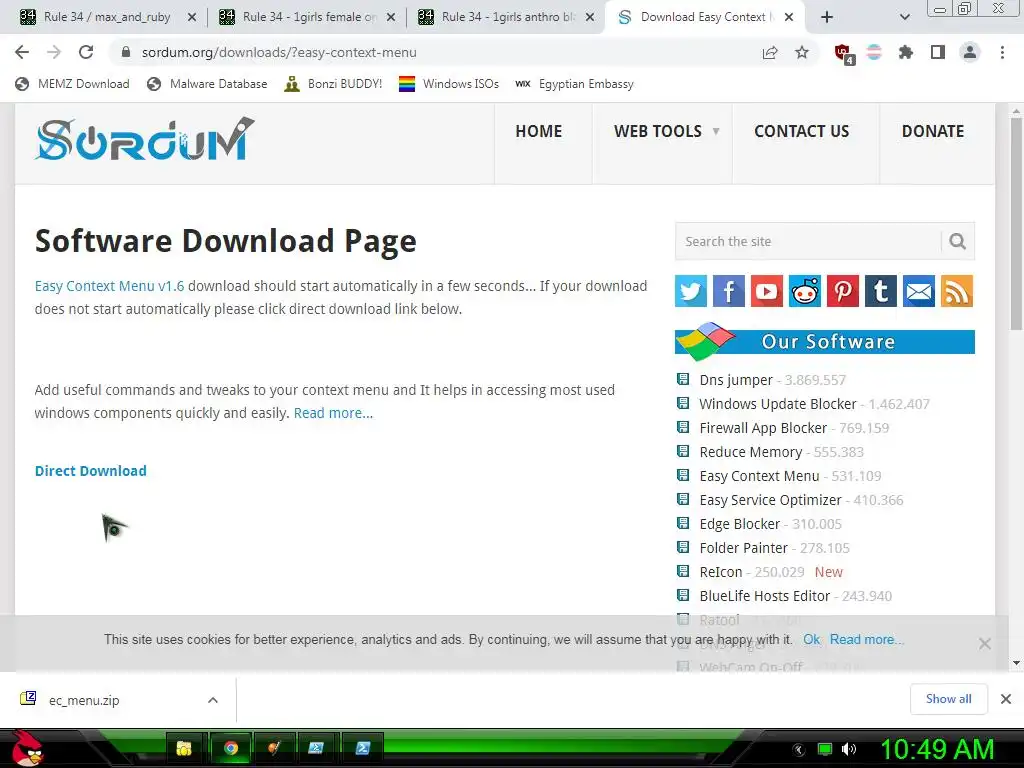This screenshot has height=768, width=1024.
Task: Open the HOME nav menu item
Action: (539, 131)
